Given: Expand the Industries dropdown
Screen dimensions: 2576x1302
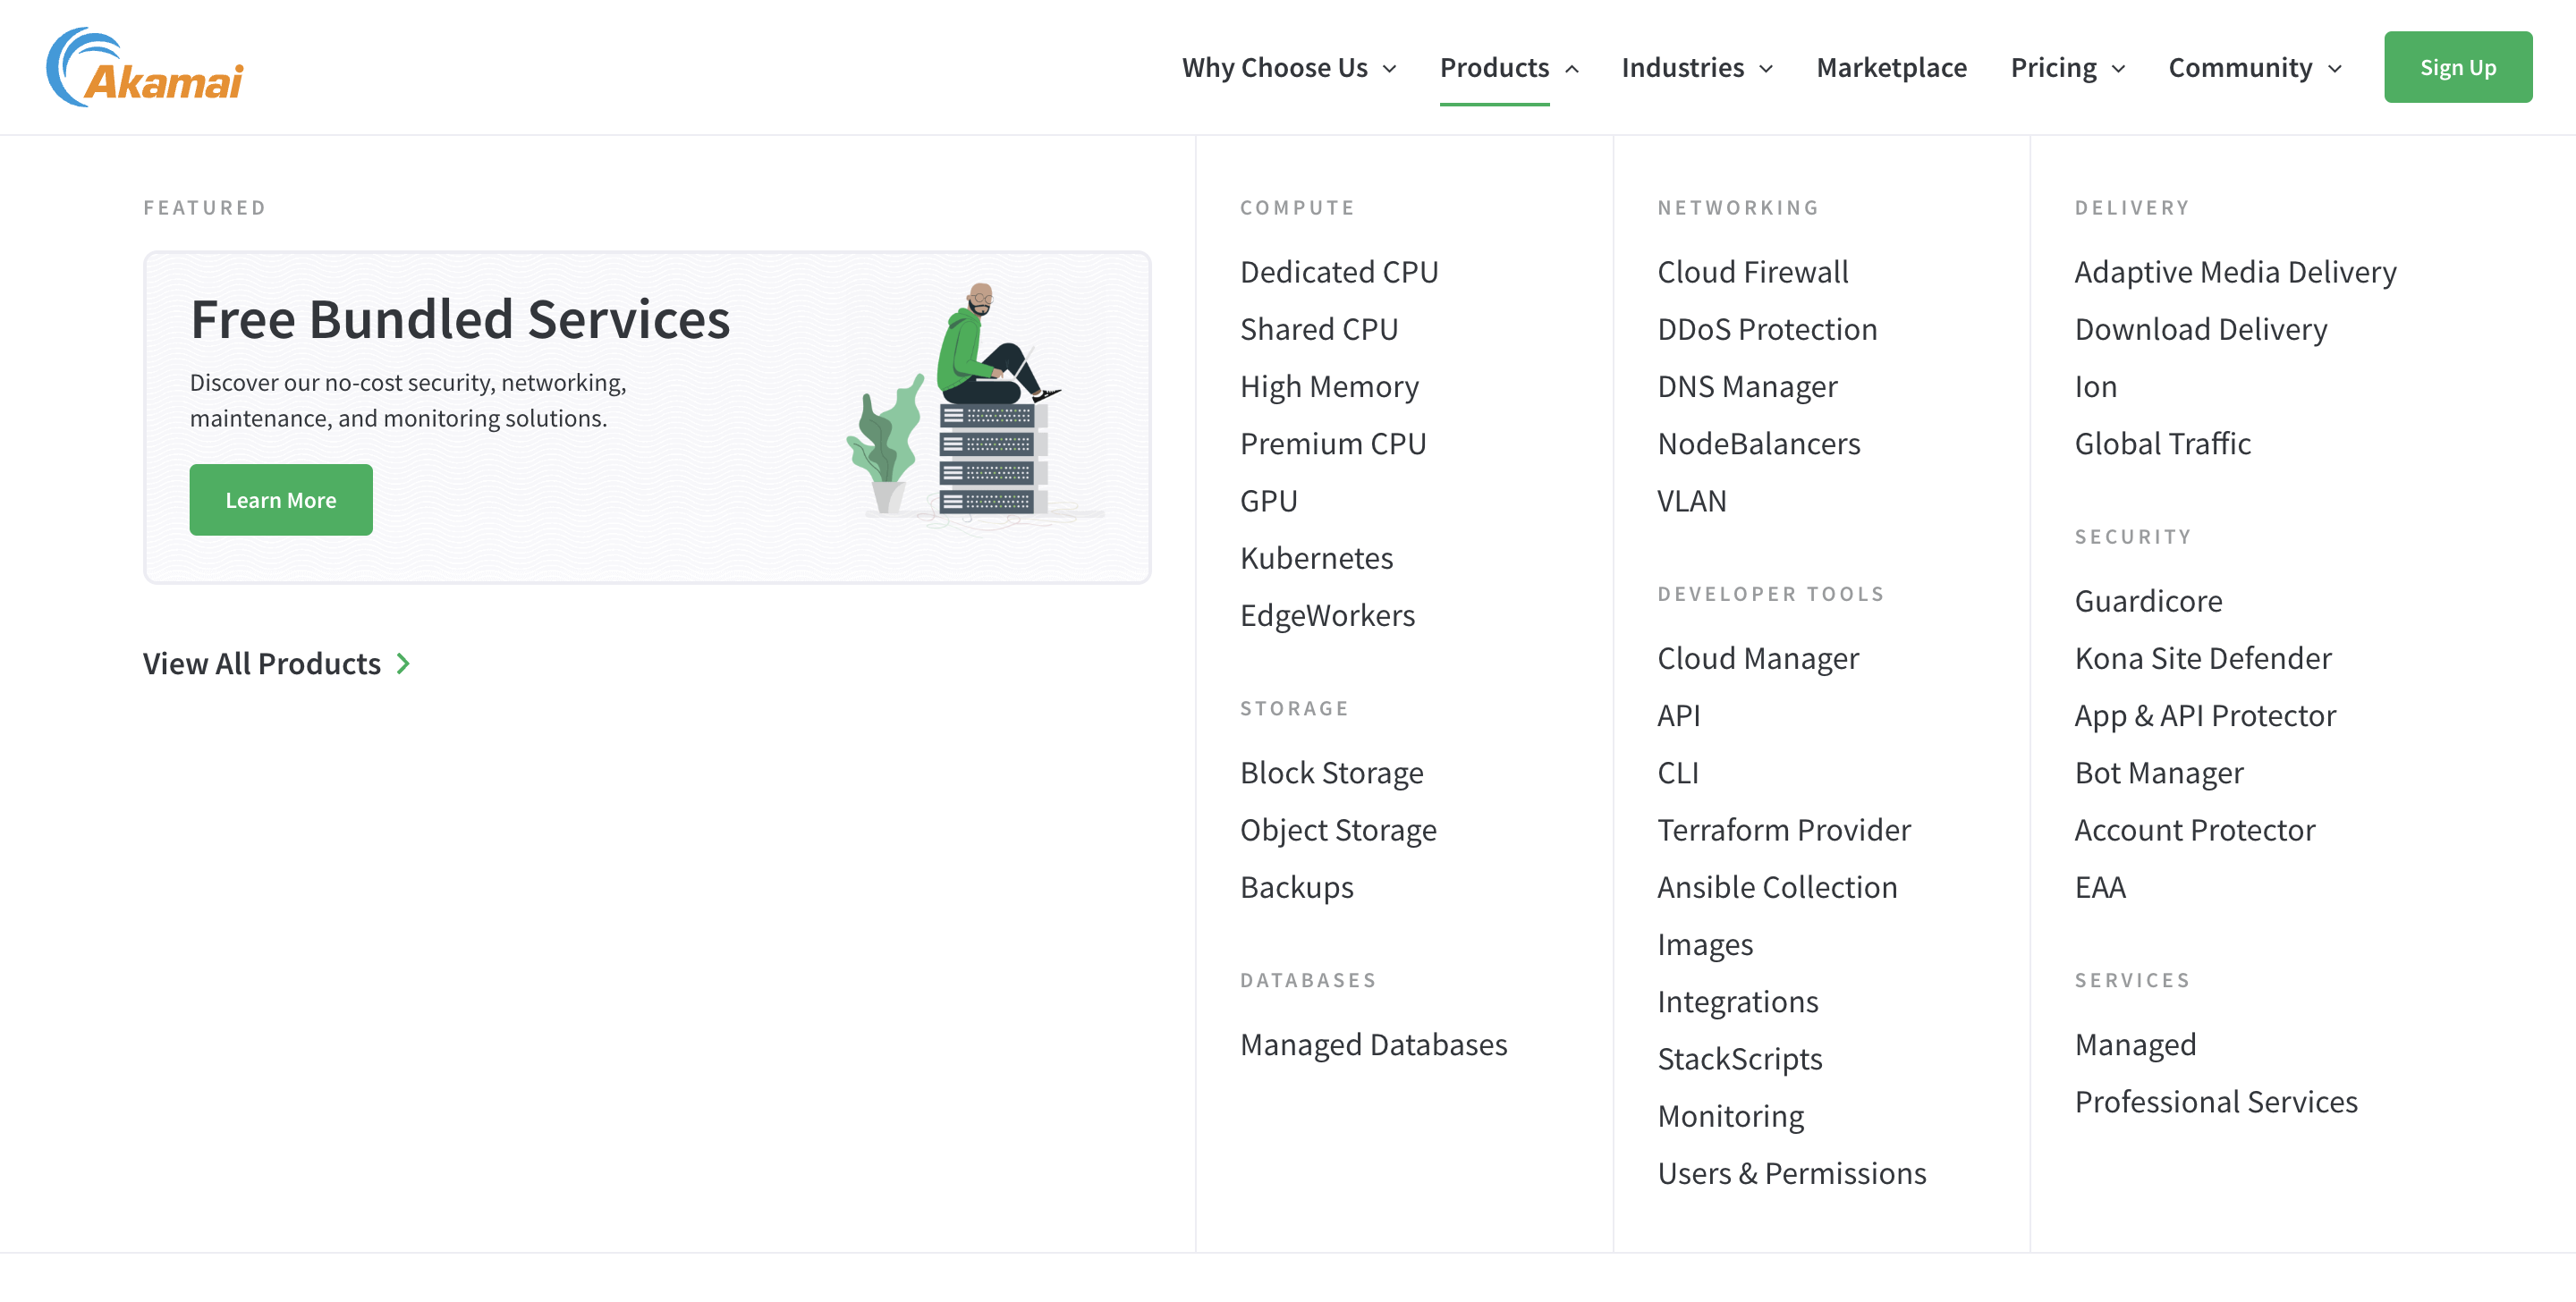Looking at the screenshot, I should [x=1697, y=67].
